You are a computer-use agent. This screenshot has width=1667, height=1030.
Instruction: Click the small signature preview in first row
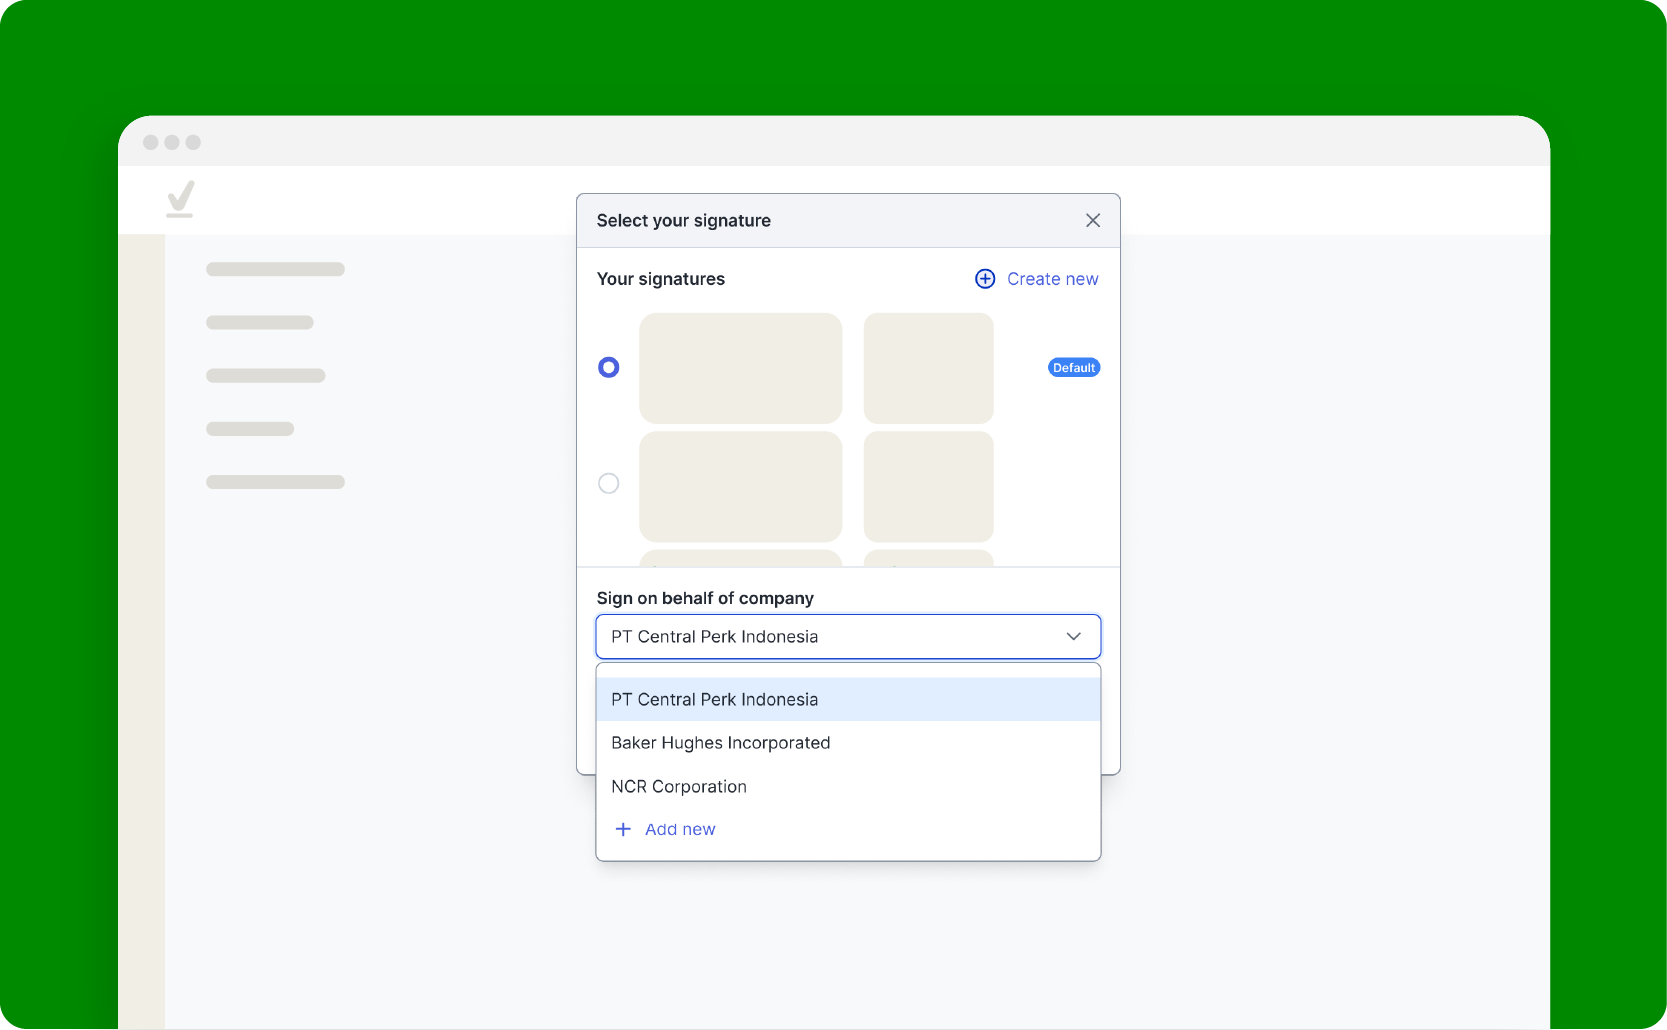pyautogui.click(x=928, y=367)
